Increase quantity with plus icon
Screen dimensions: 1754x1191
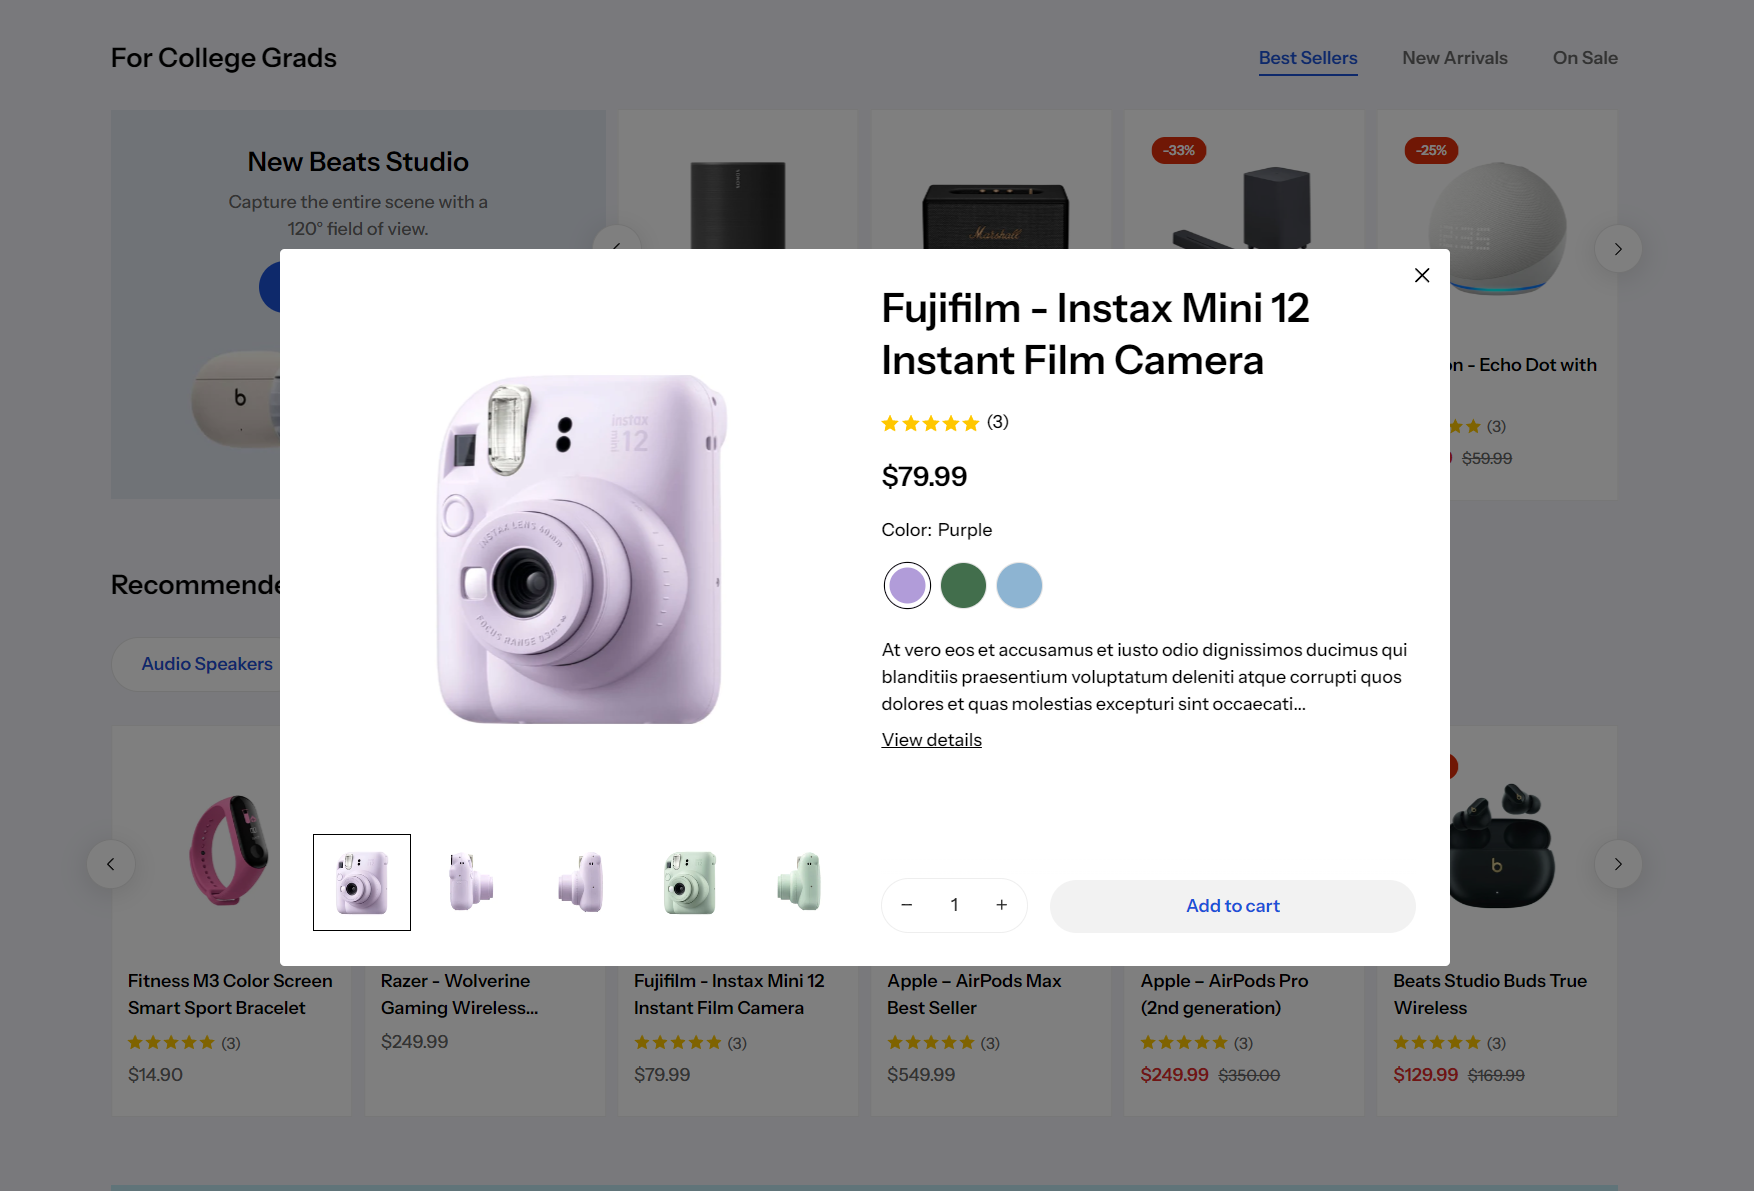tap(1001, 905)
